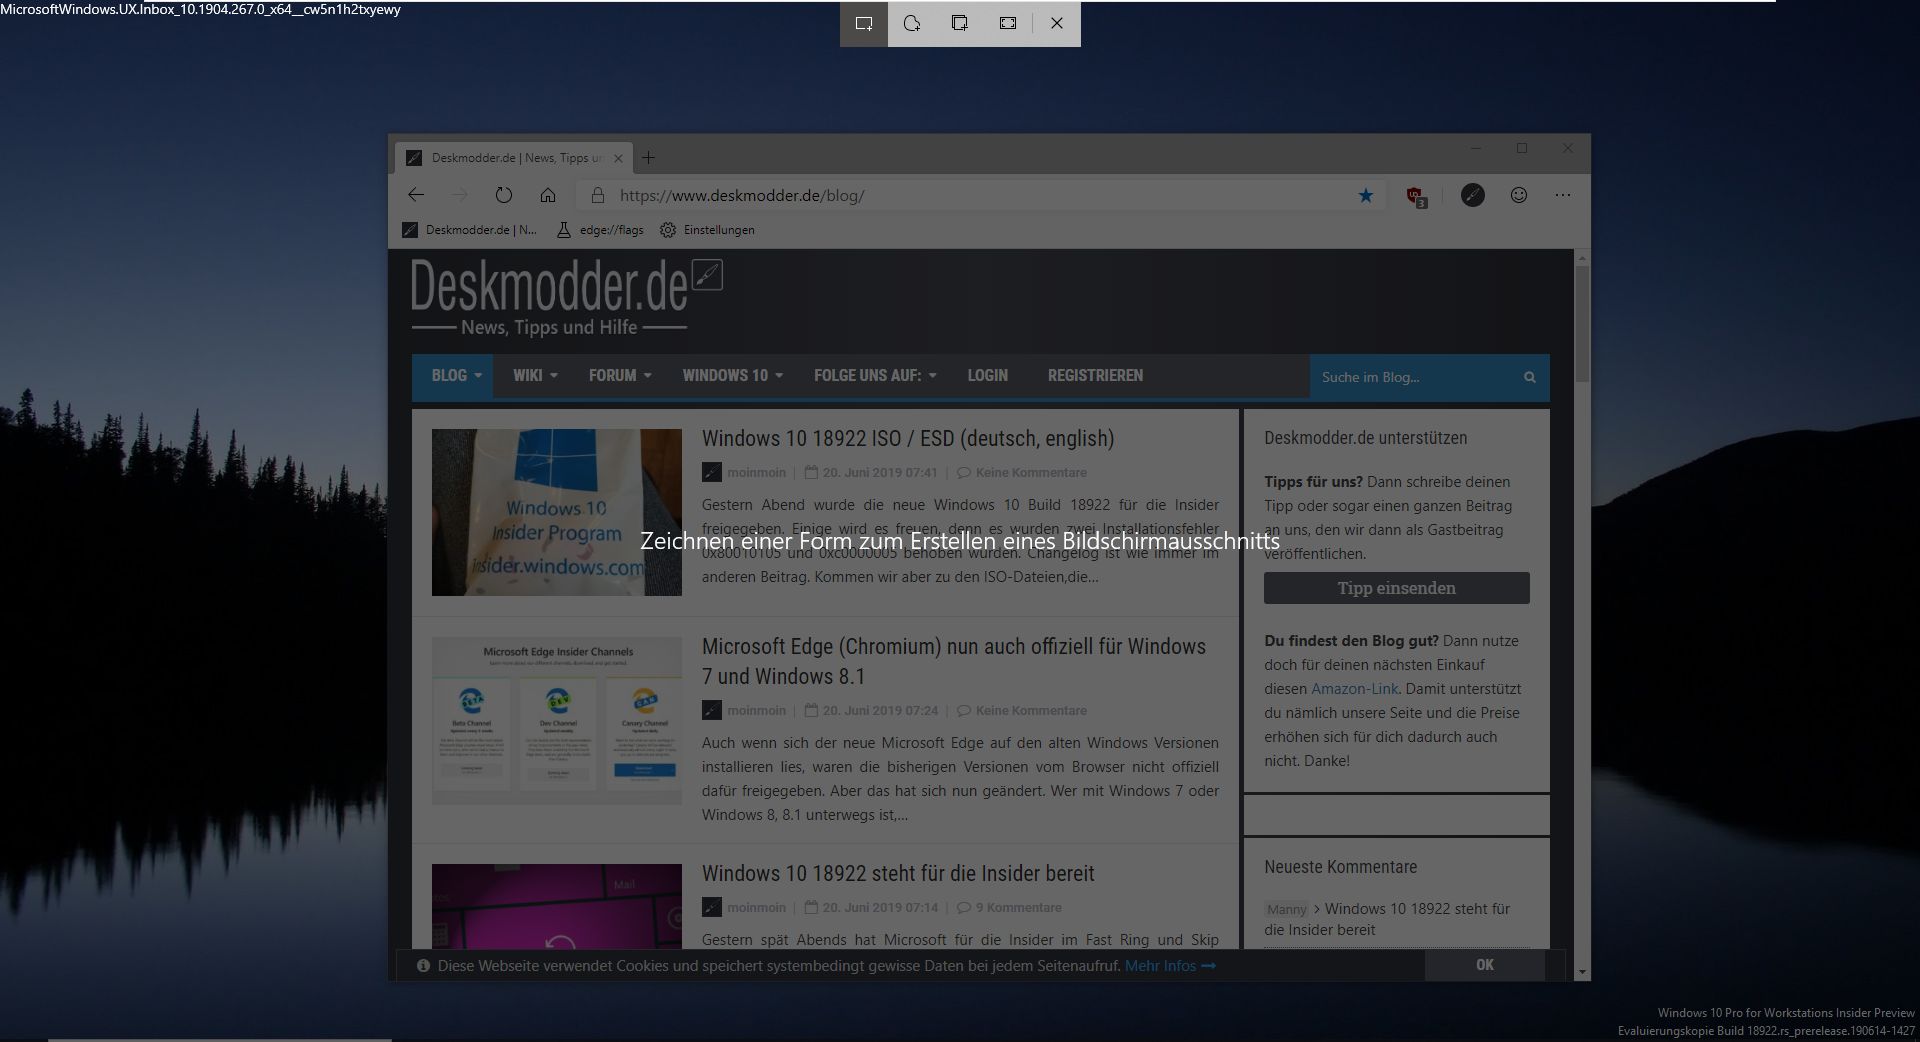Open Deskmodder.de bookmark in favorites bar

pyautogui.click(x=469, y=230)
